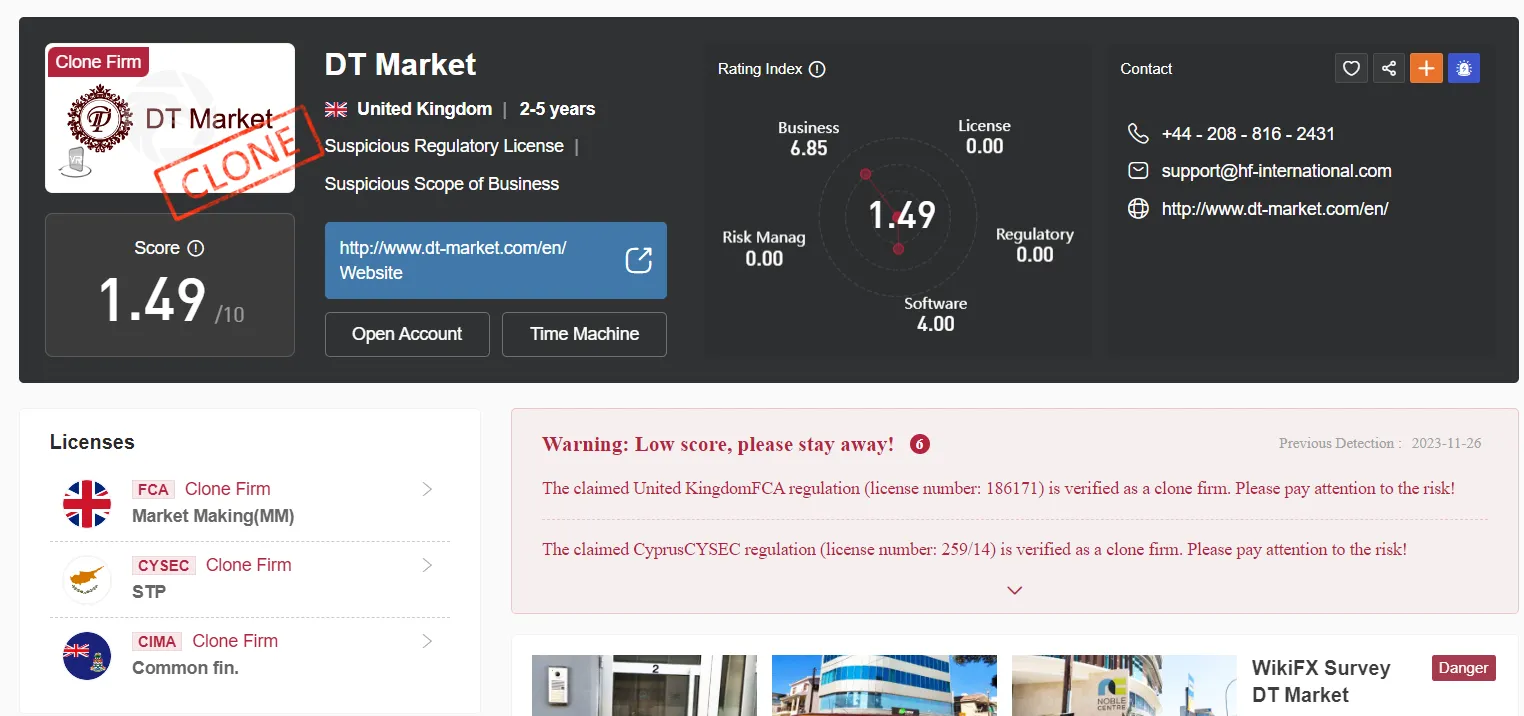1524x716 pixels.
Task: Click the info icon next to Rating Index
Action: pyautogui.click(x=817, y=69)
